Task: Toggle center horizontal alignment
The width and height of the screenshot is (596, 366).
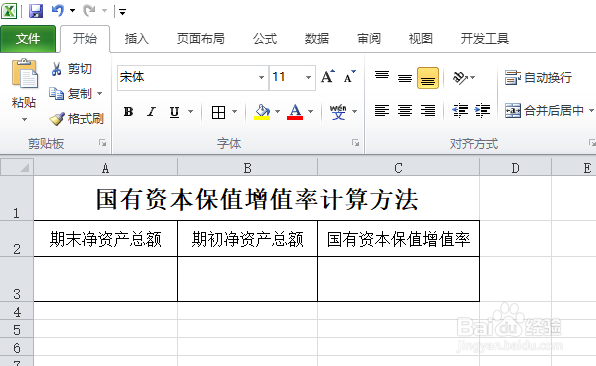Action: [x=405, y=111]
